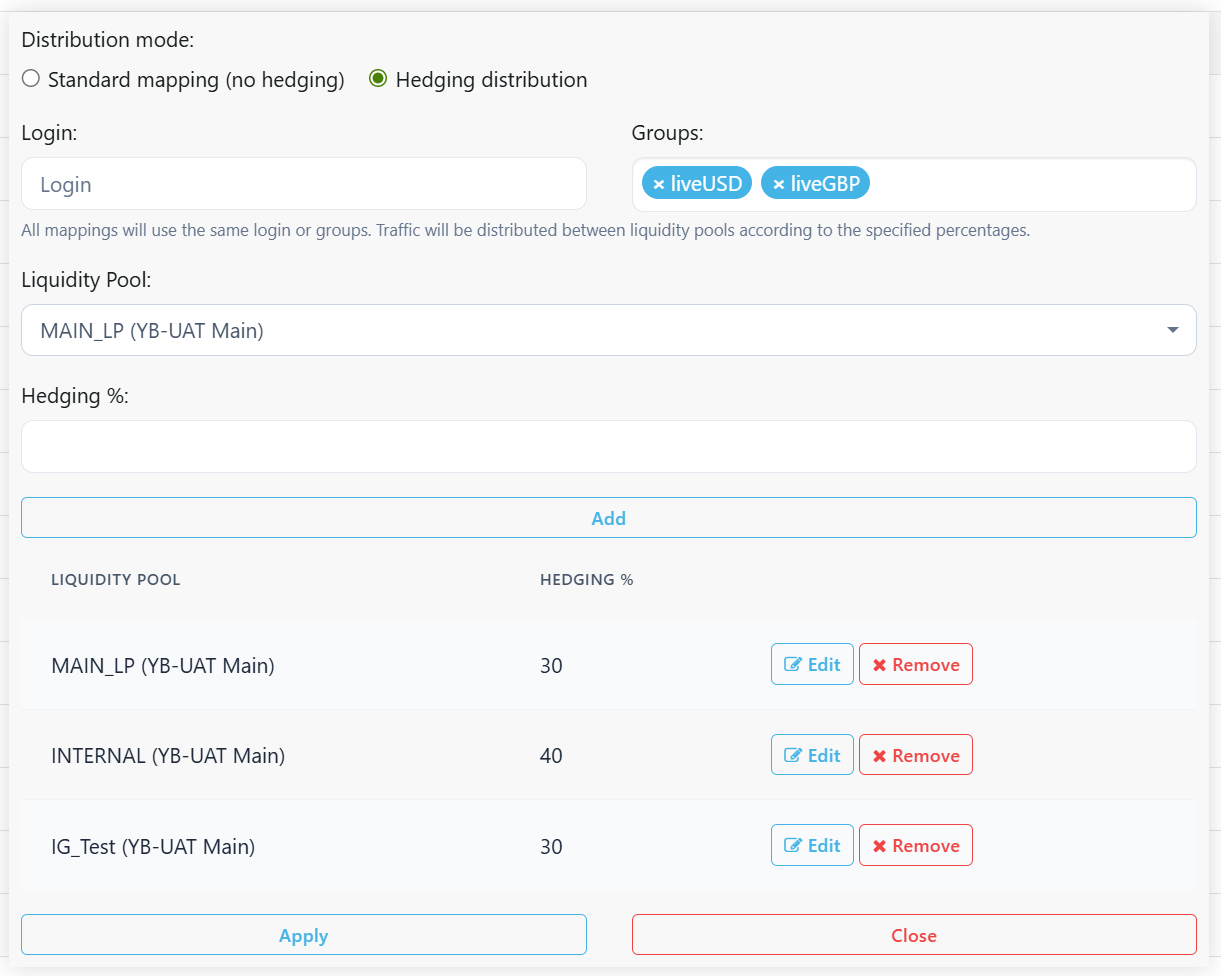The height and width of the screenshot is (976, 1221).
Task: Edit the INTERNAL pool hedging row
Action: (x=812, y=755)
